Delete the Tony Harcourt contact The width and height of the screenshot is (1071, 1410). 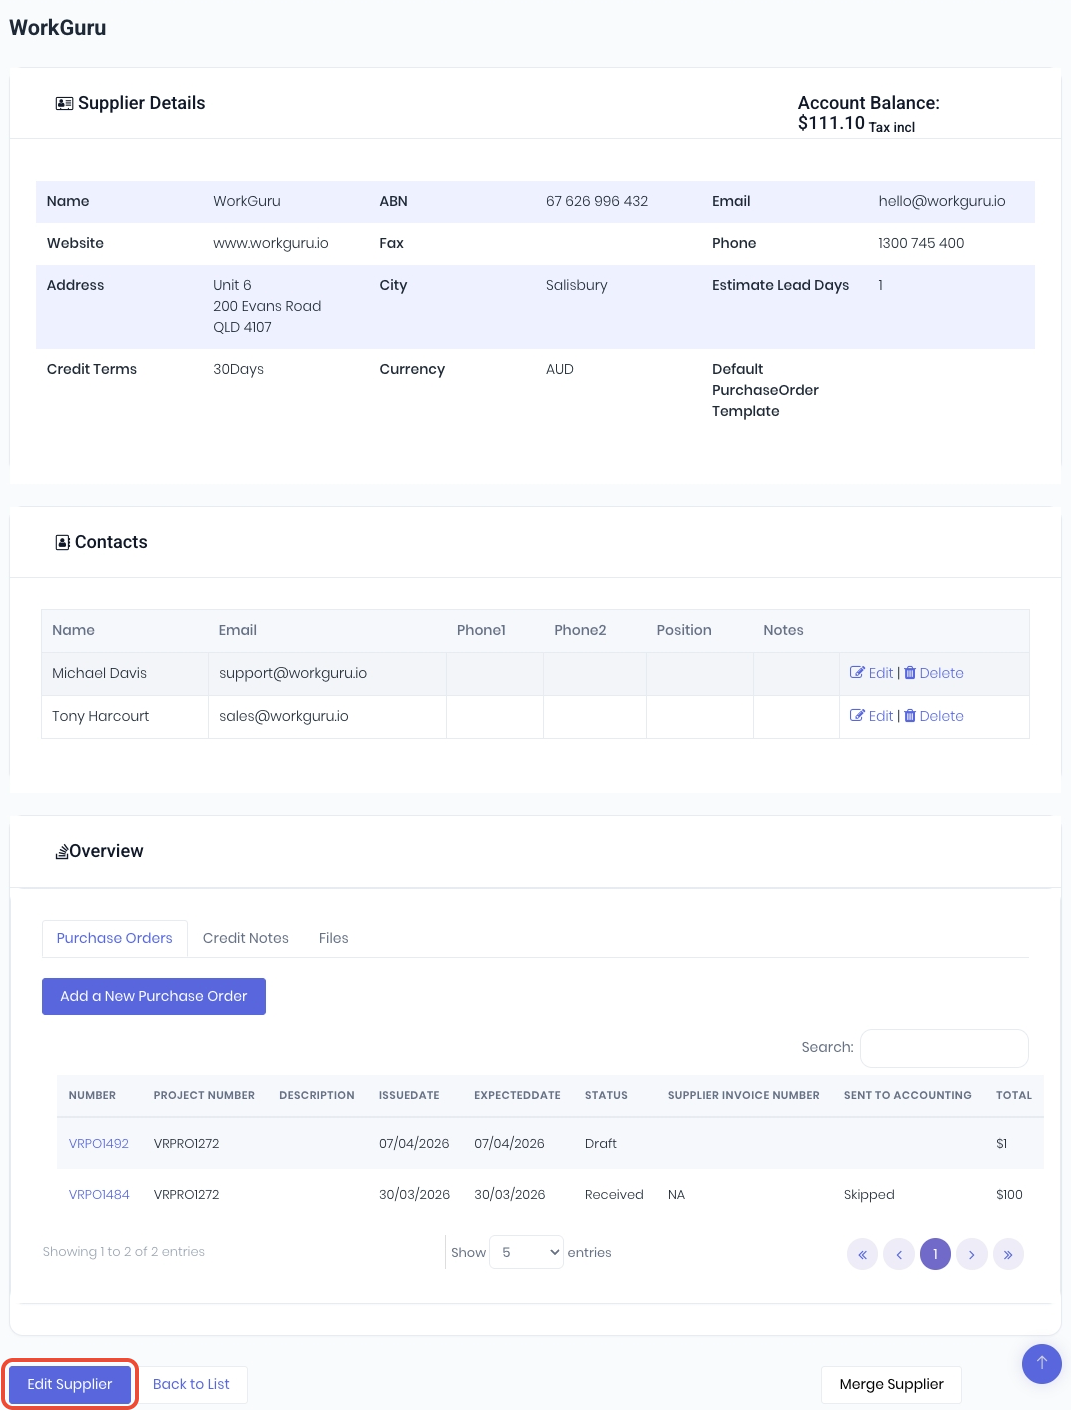pyautogui.click(x=934, y=716)
